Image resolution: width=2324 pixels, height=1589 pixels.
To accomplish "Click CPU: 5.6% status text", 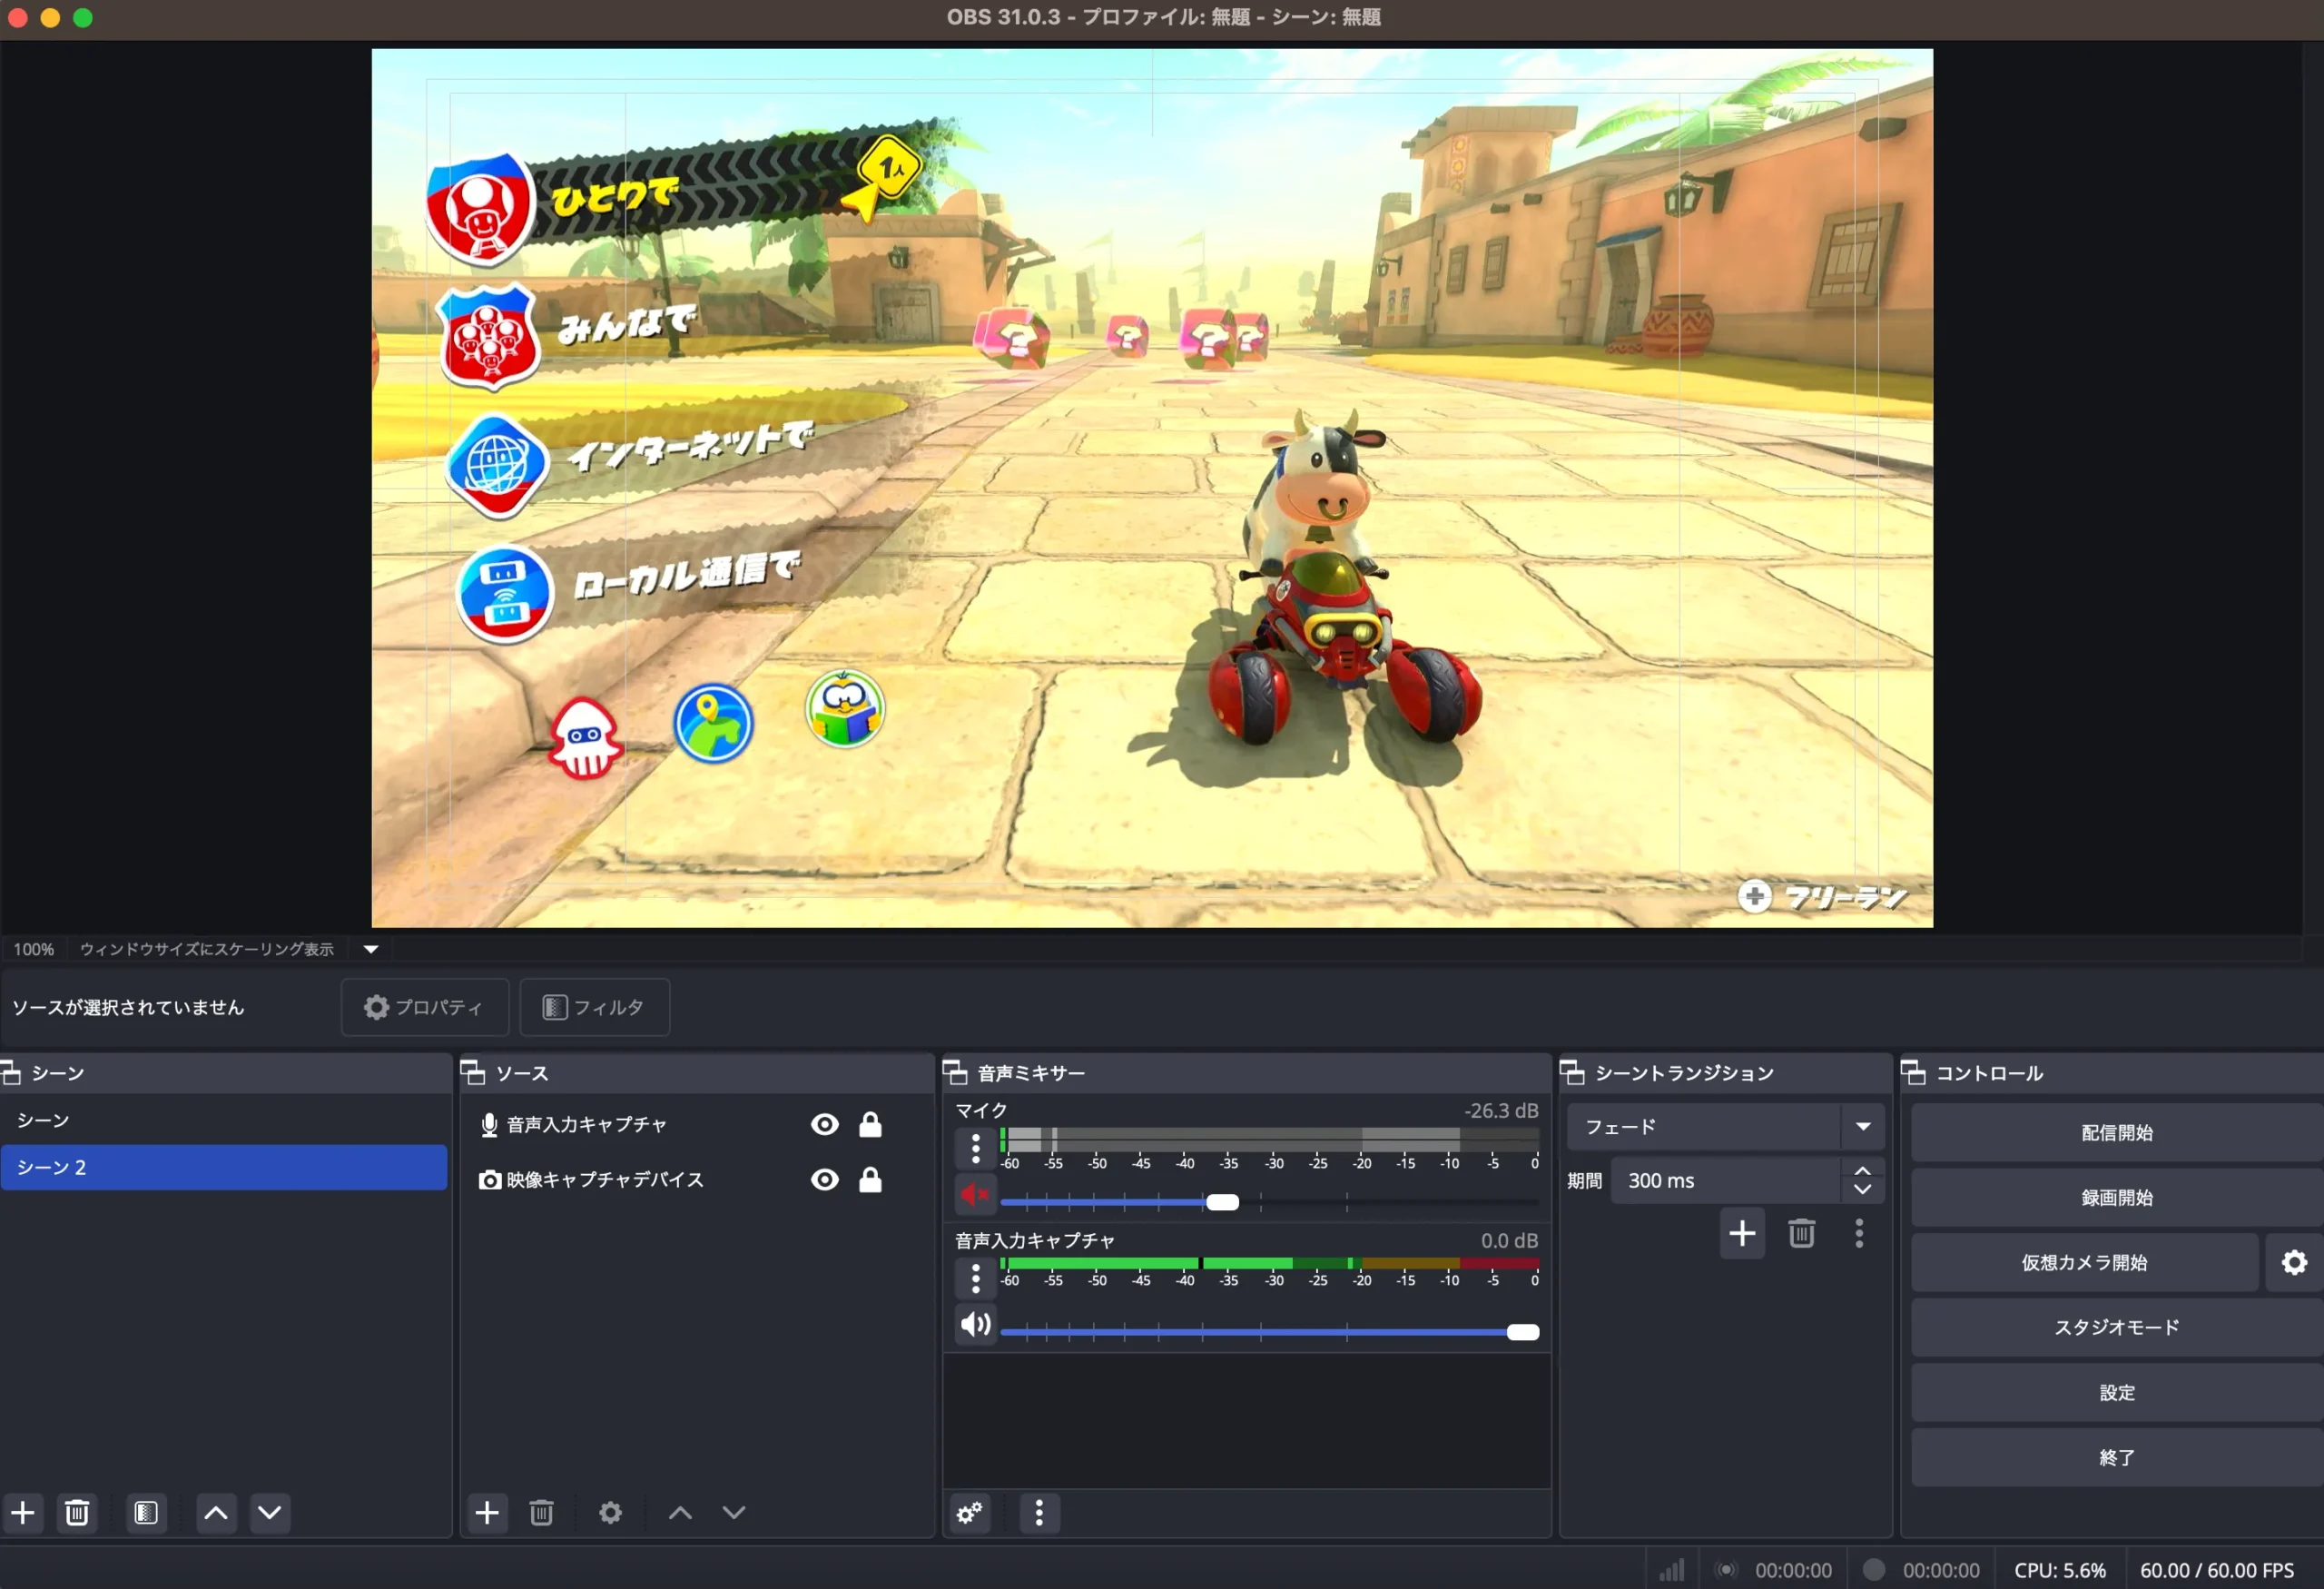I will pyautogui.click(x=2060, y=1570).
